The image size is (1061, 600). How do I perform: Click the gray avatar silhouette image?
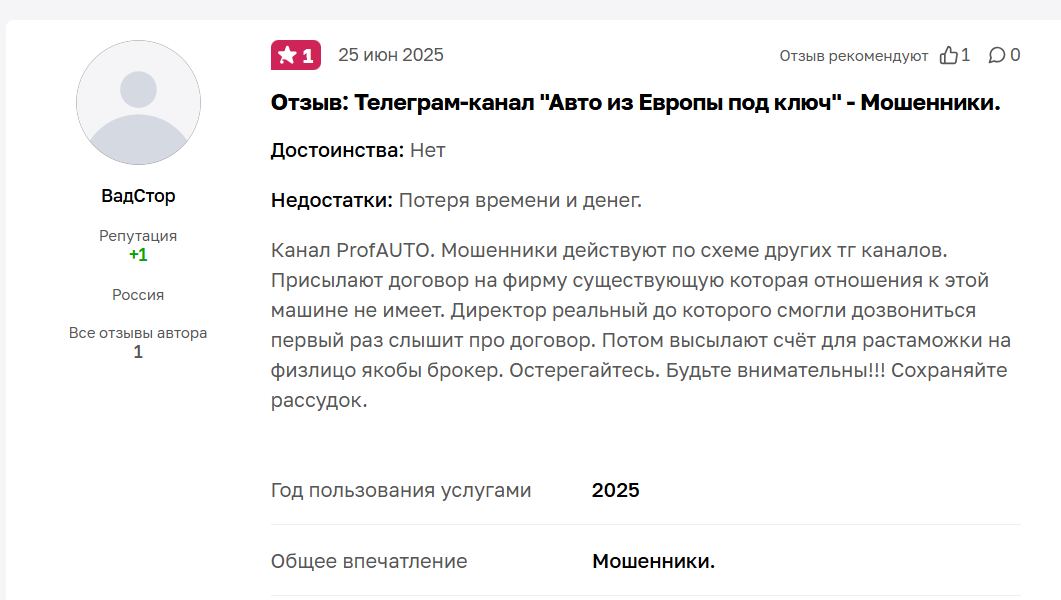coord(138,103)
